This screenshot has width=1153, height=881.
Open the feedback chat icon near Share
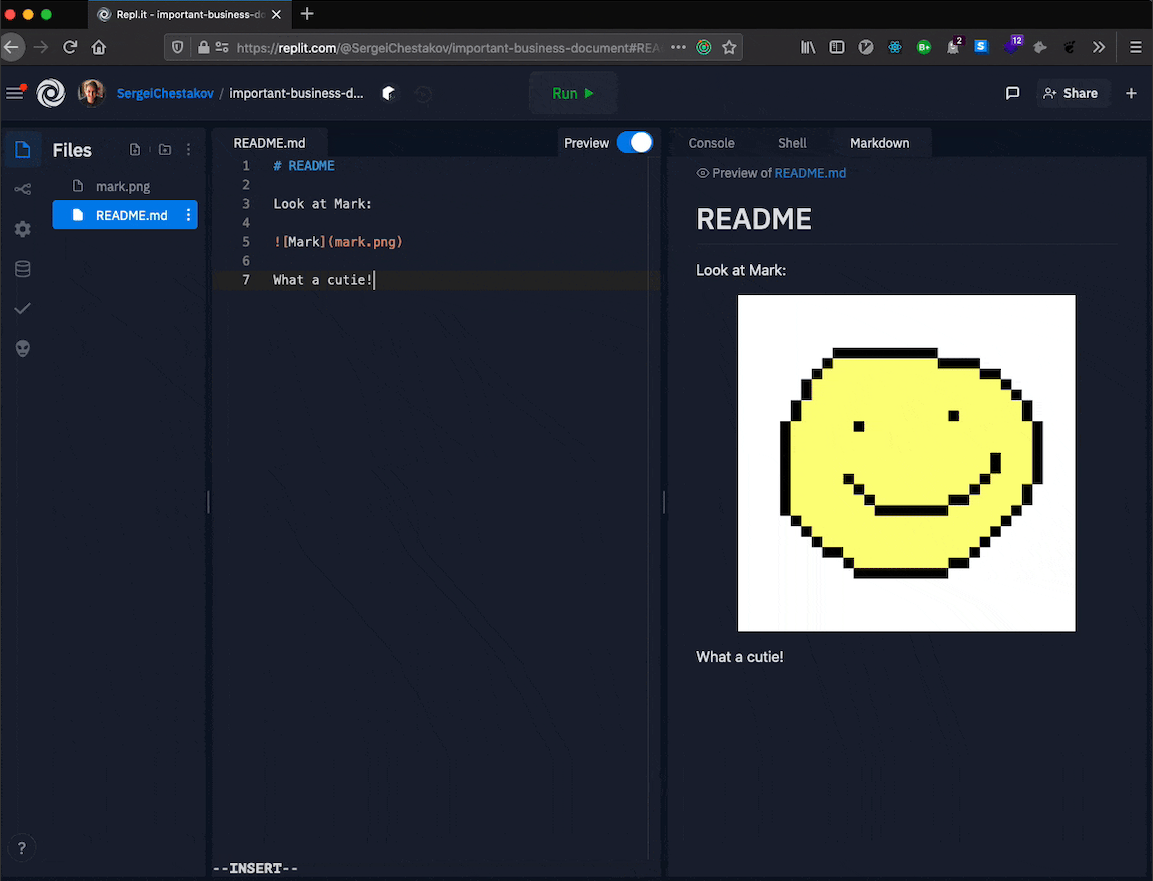[1012, 93]
